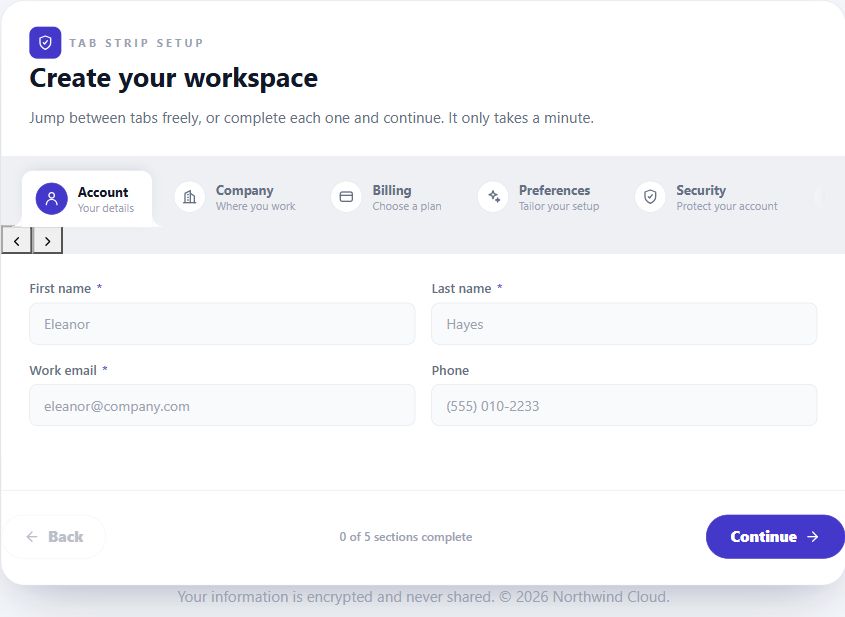Click the Continue button
The width and height of the screenshot is (845, 617).
pos(775,537)
